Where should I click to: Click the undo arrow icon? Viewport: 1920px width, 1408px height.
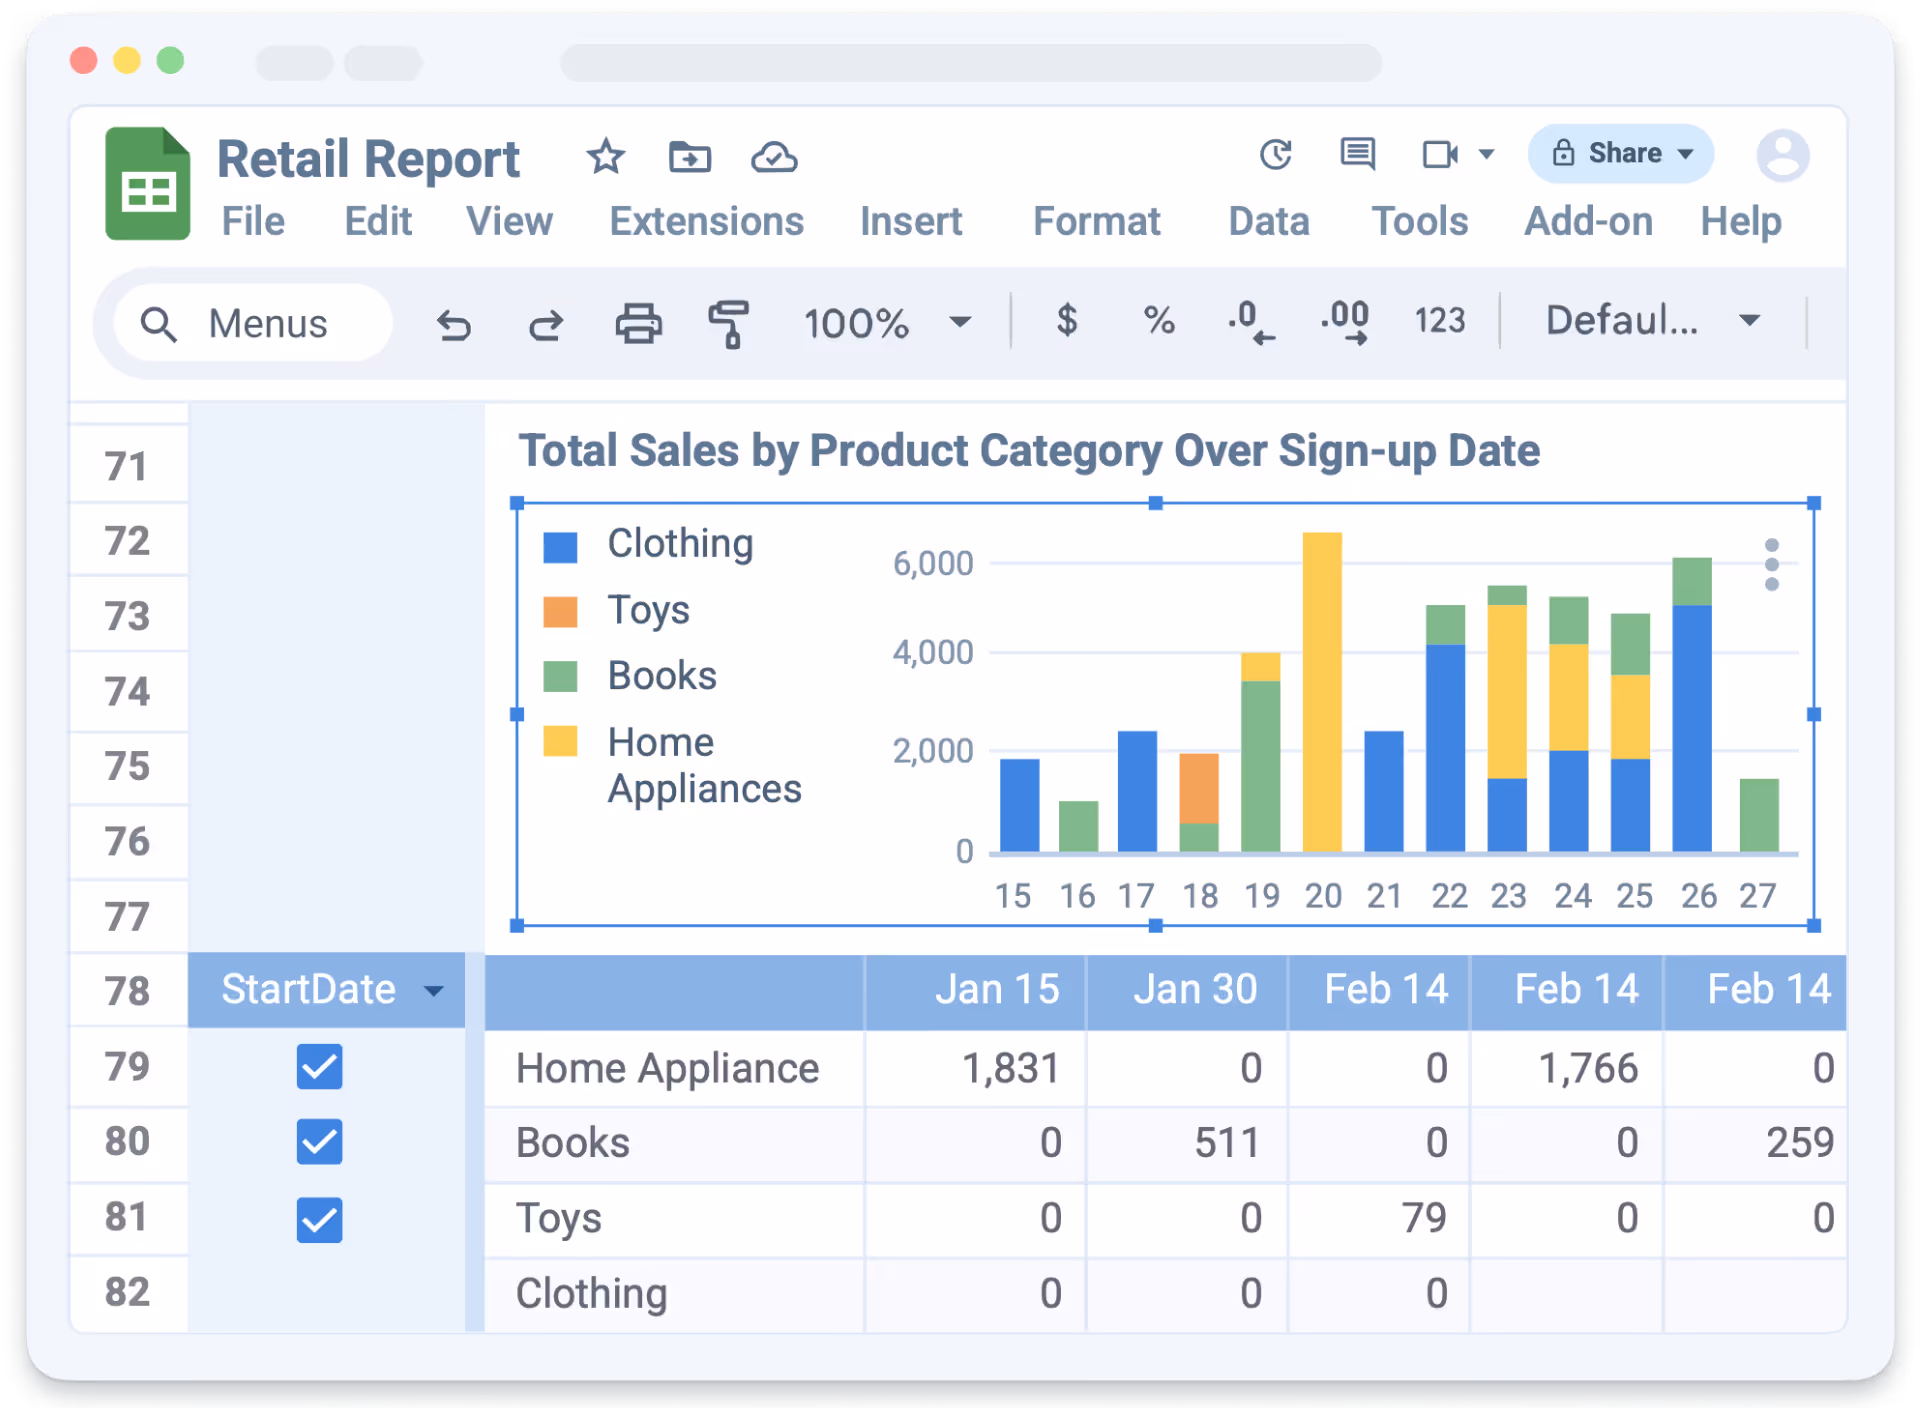[453, 324]
